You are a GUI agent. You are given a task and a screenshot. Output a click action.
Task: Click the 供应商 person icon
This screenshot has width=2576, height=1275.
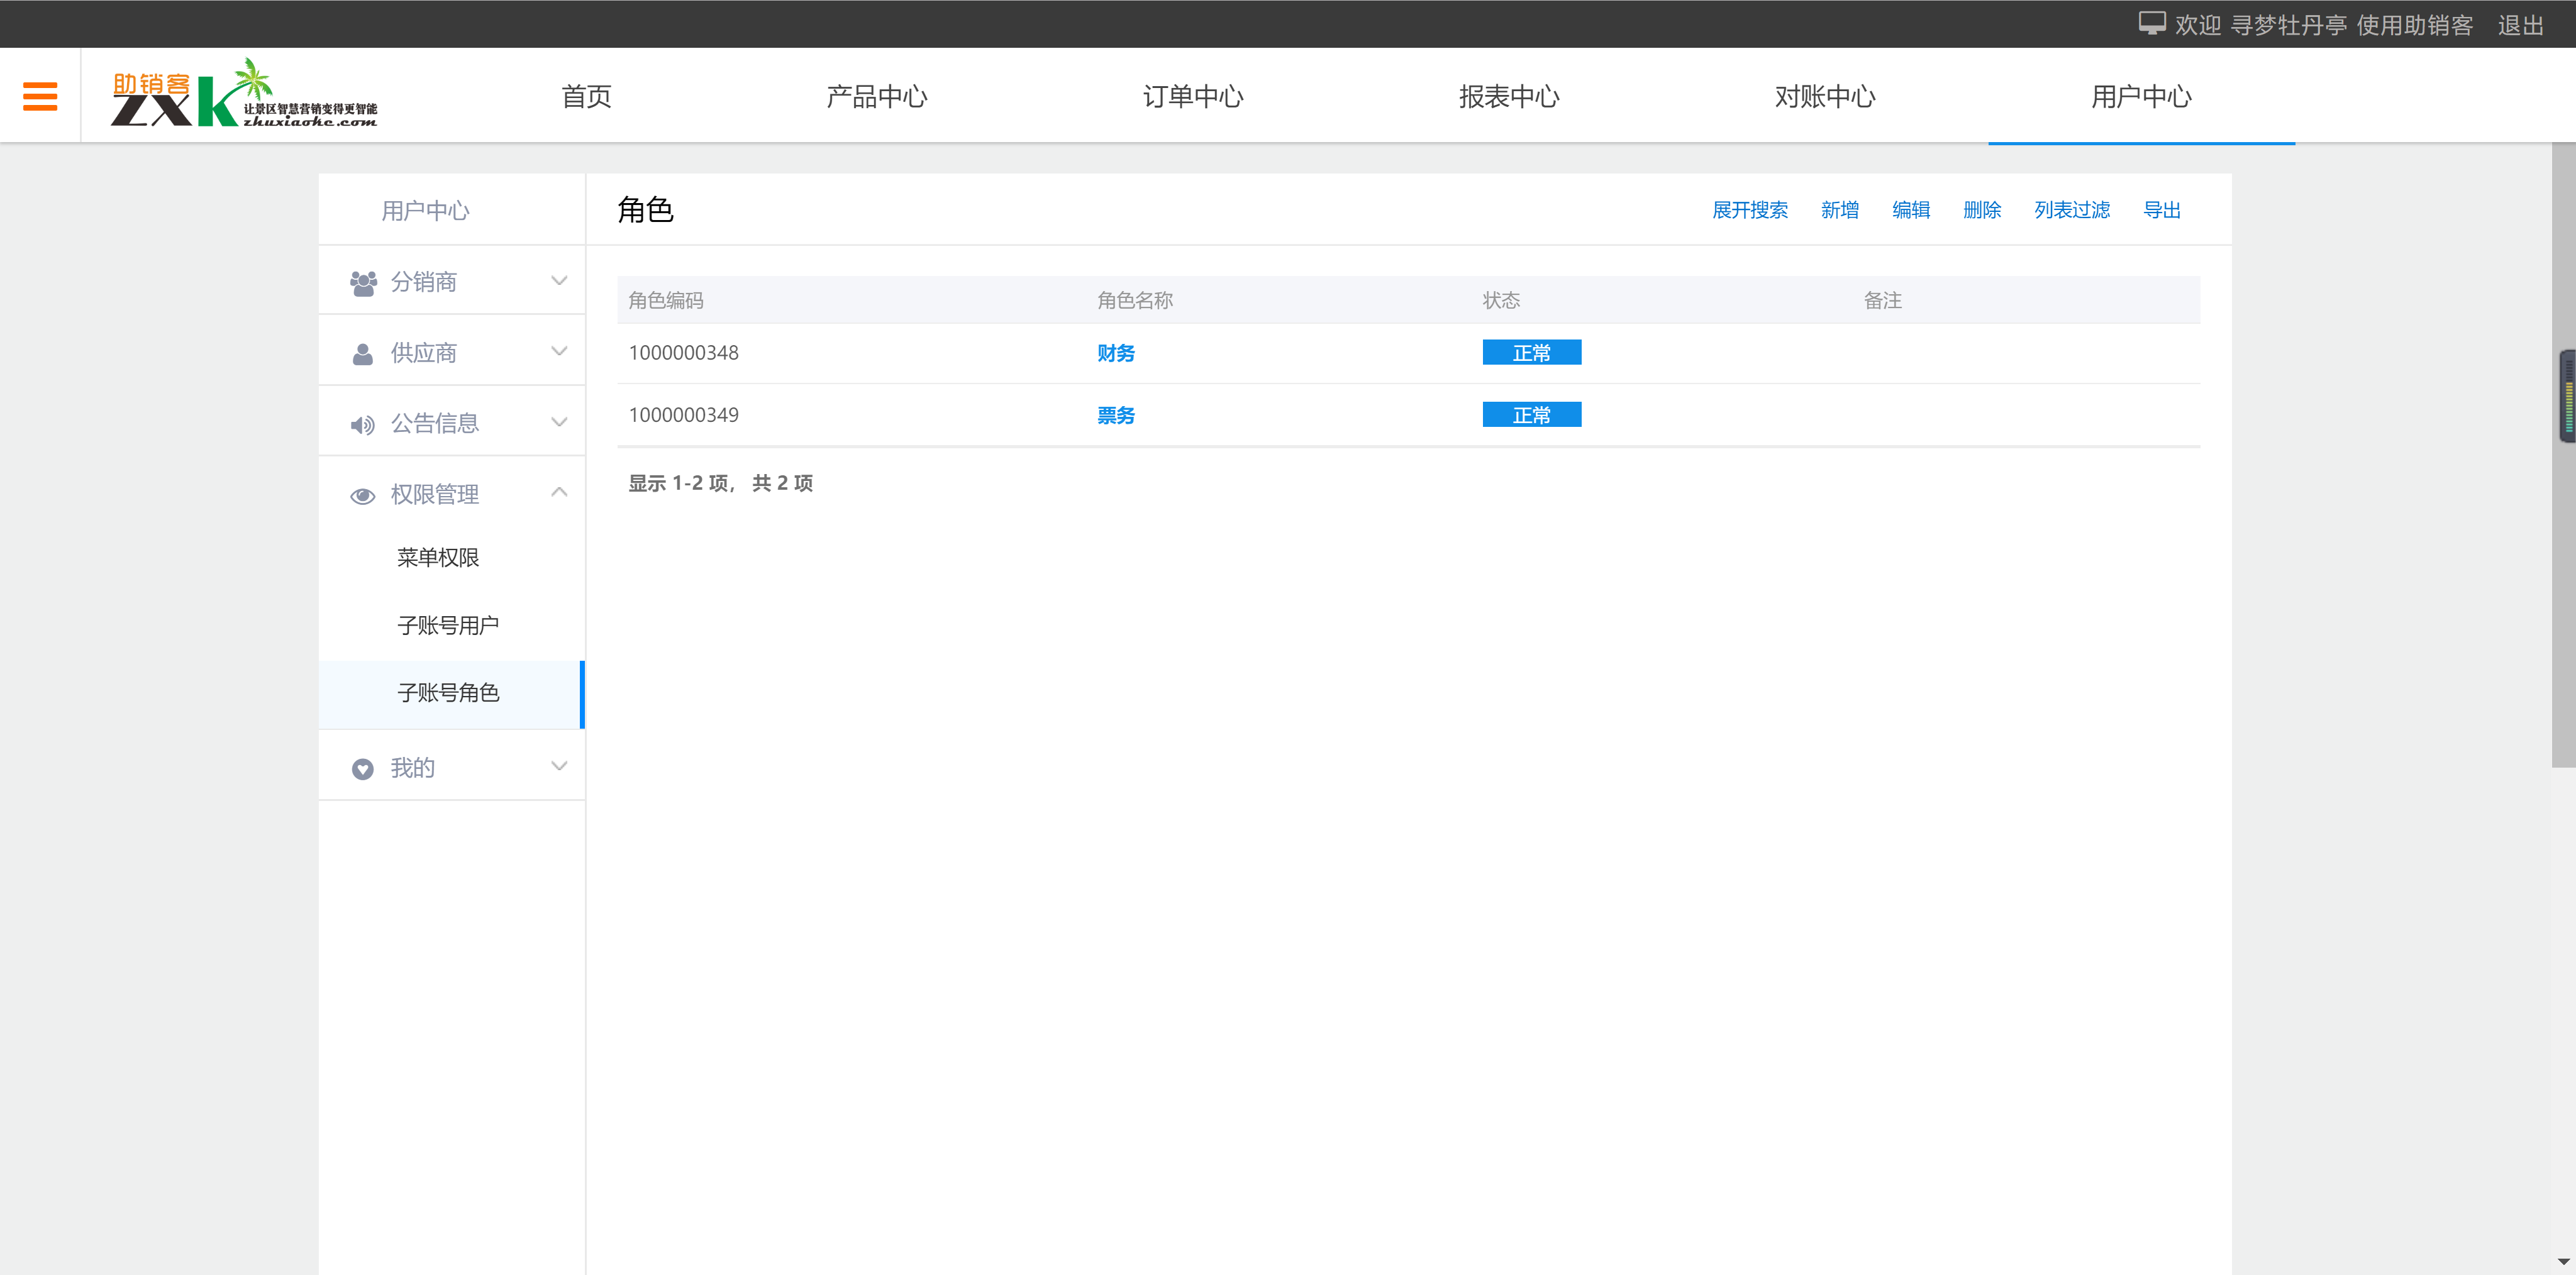pyautogui.click(x=363, y=354)
